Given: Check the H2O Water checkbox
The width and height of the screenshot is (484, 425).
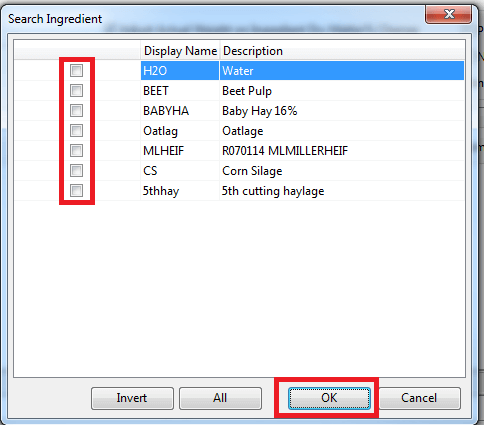Looking at the screenshot, I should [x=76, y=71].
